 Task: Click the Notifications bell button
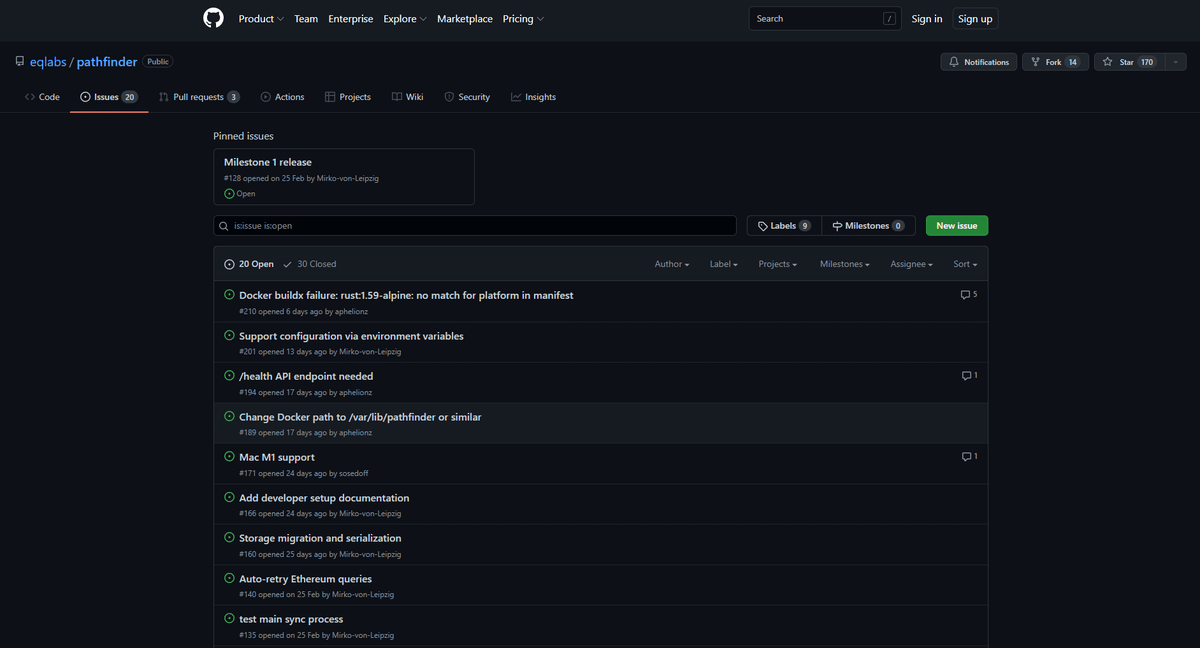pos(979,62)
